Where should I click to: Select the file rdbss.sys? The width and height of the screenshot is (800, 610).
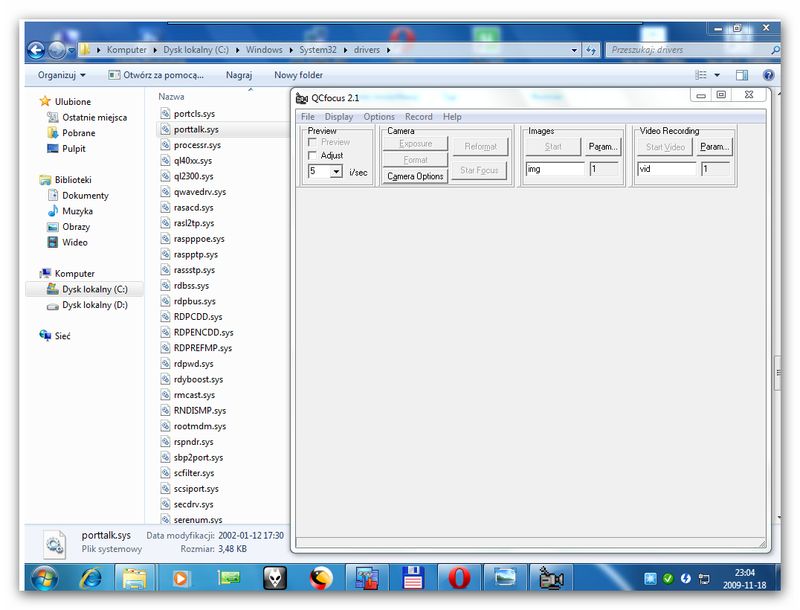coord(191,286)
